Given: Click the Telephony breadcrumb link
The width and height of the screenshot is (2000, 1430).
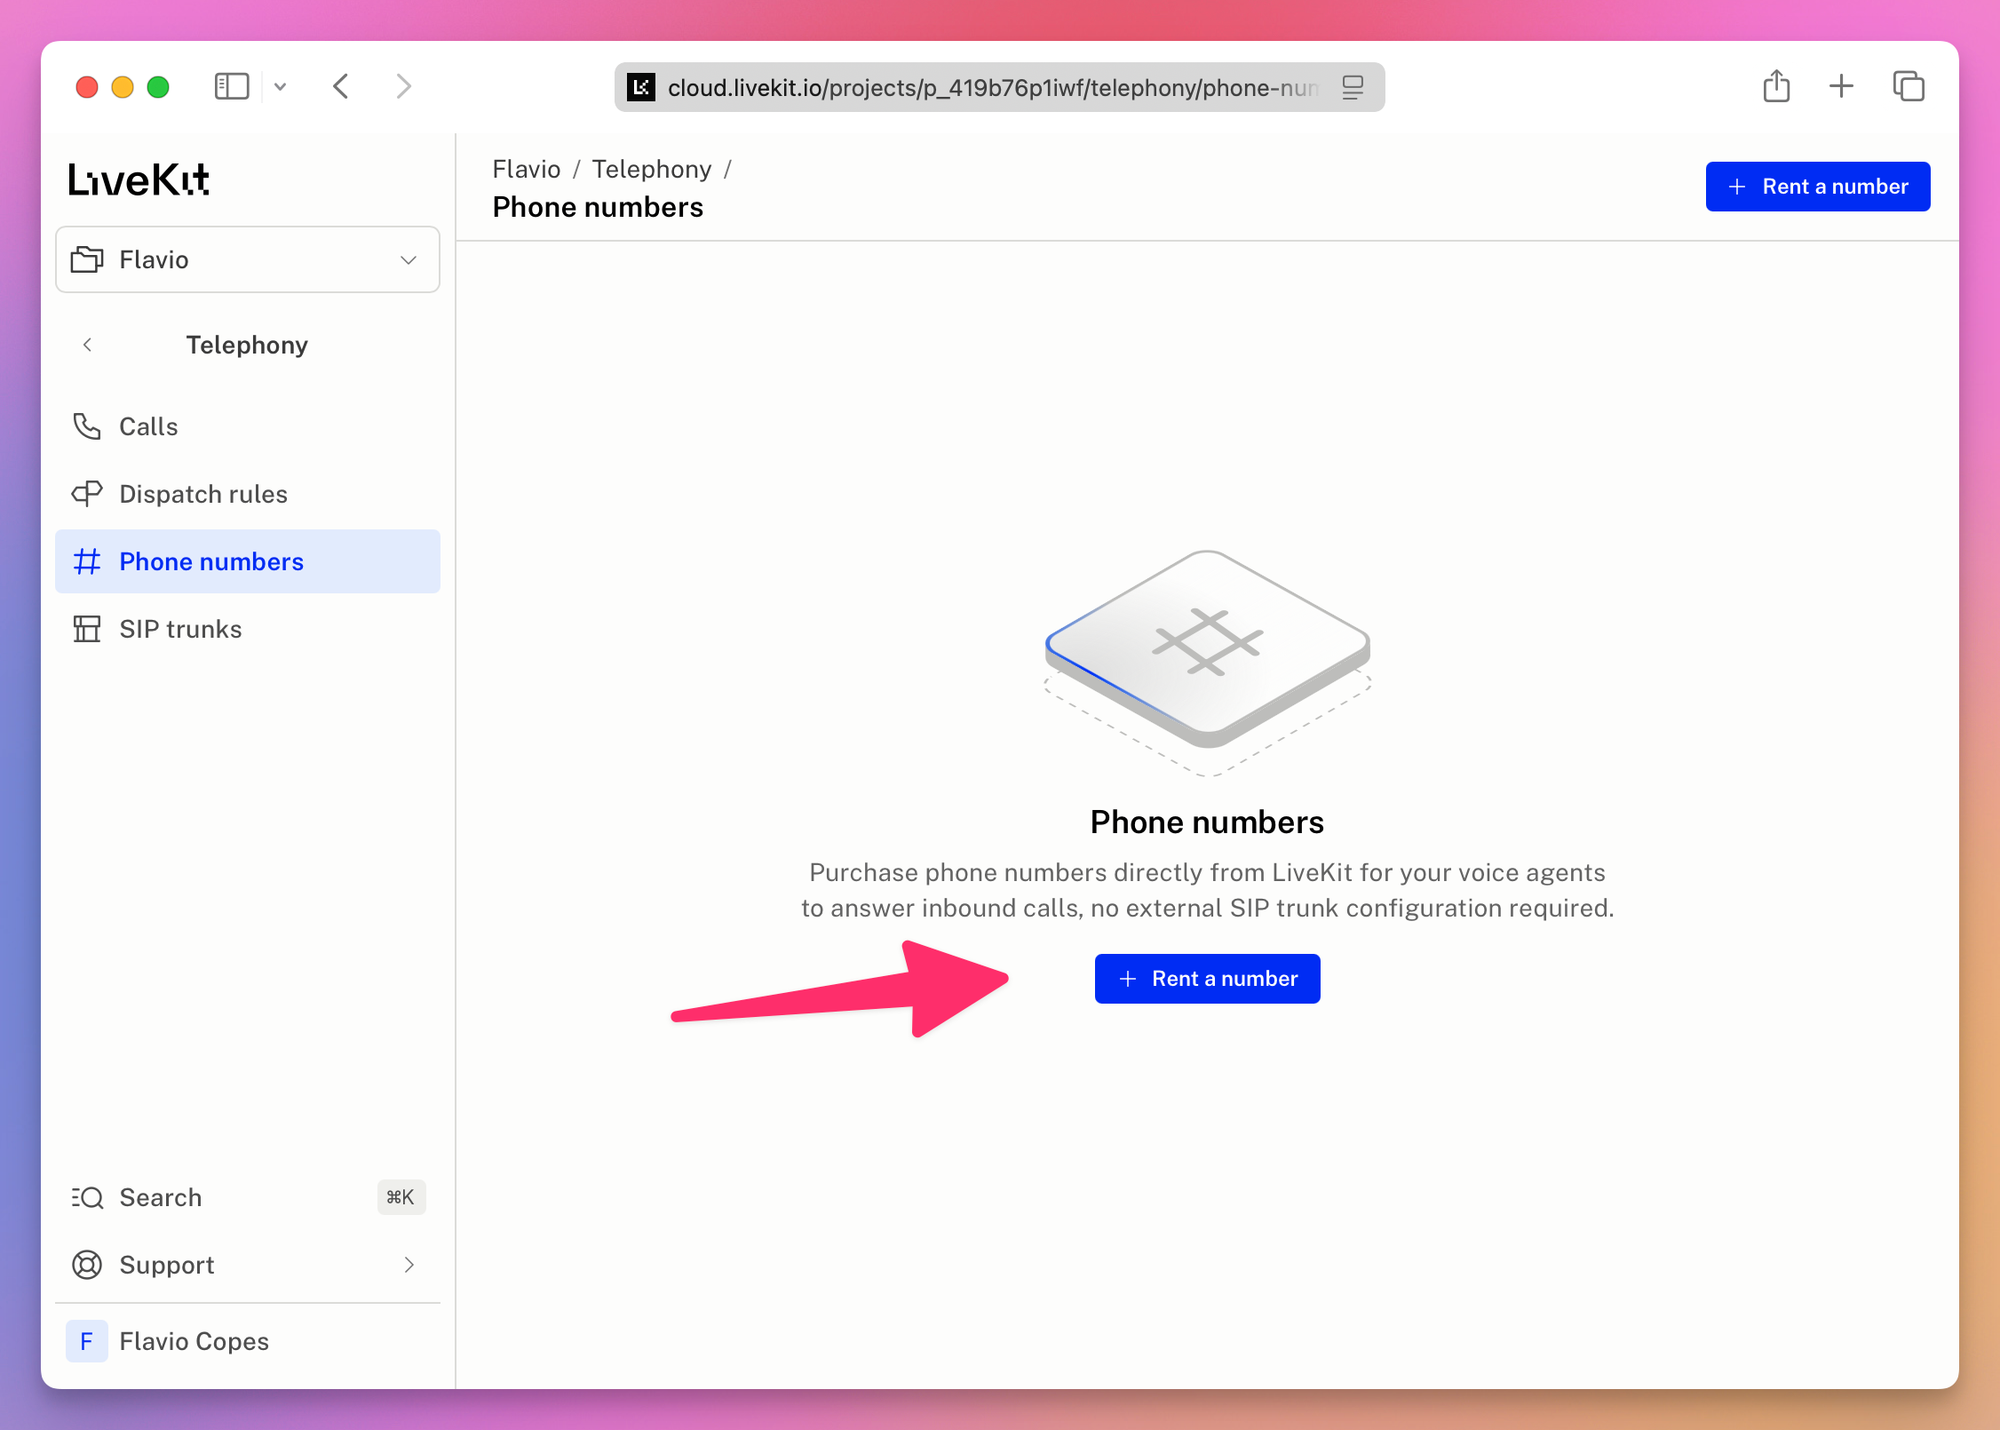Looking at the screenshot, I should (651, 169).
